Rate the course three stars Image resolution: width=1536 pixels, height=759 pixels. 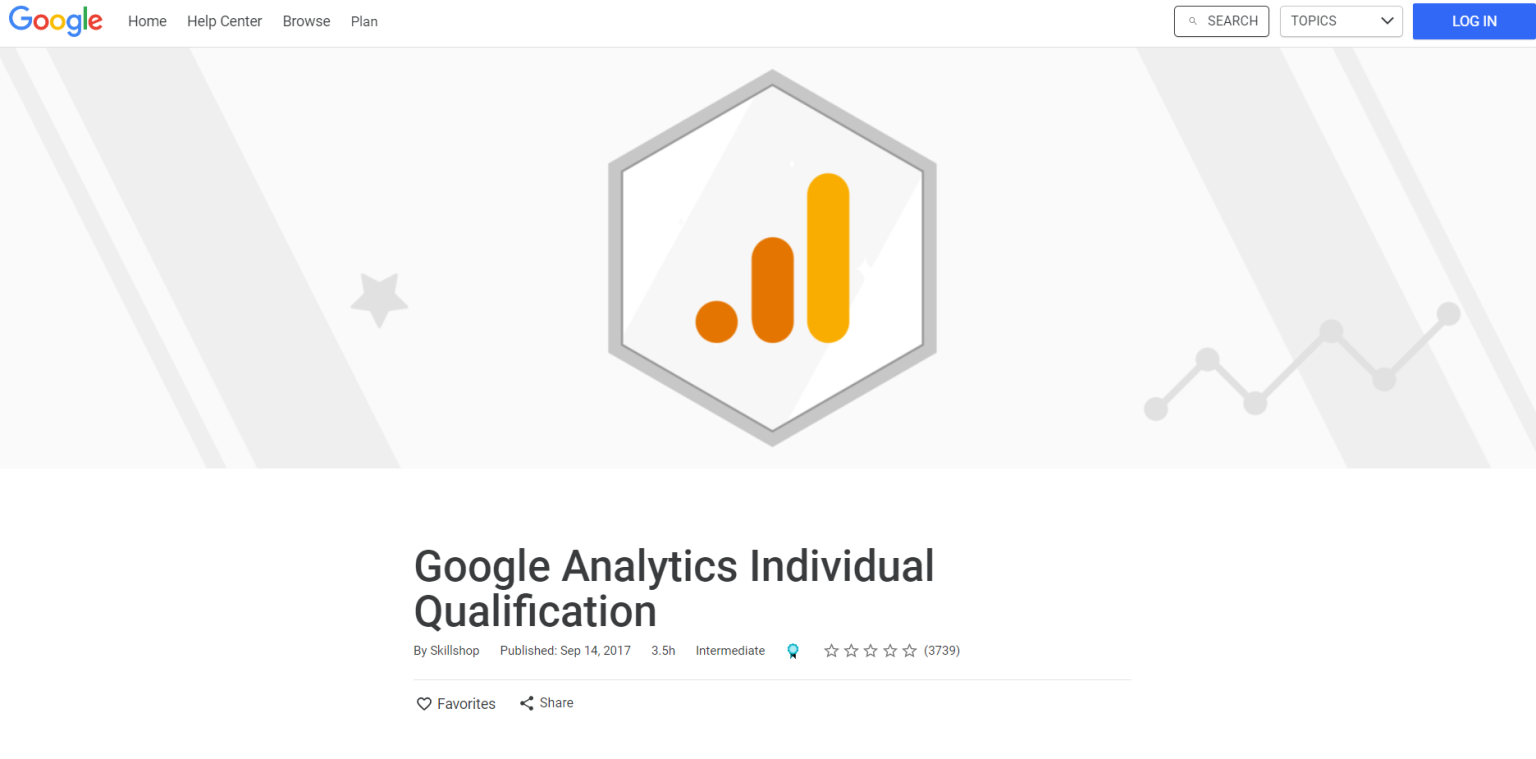(871, 650)
